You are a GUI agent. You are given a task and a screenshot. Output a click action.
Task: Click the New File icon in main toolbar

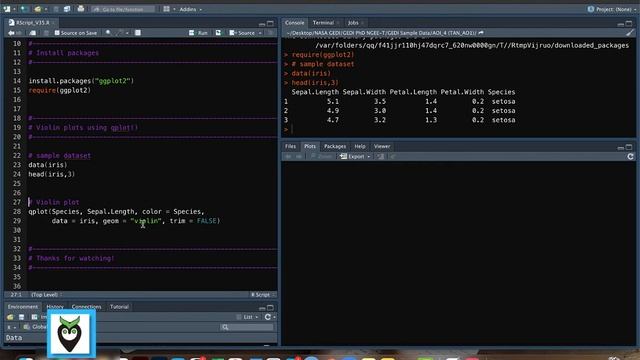coord(7,9)
